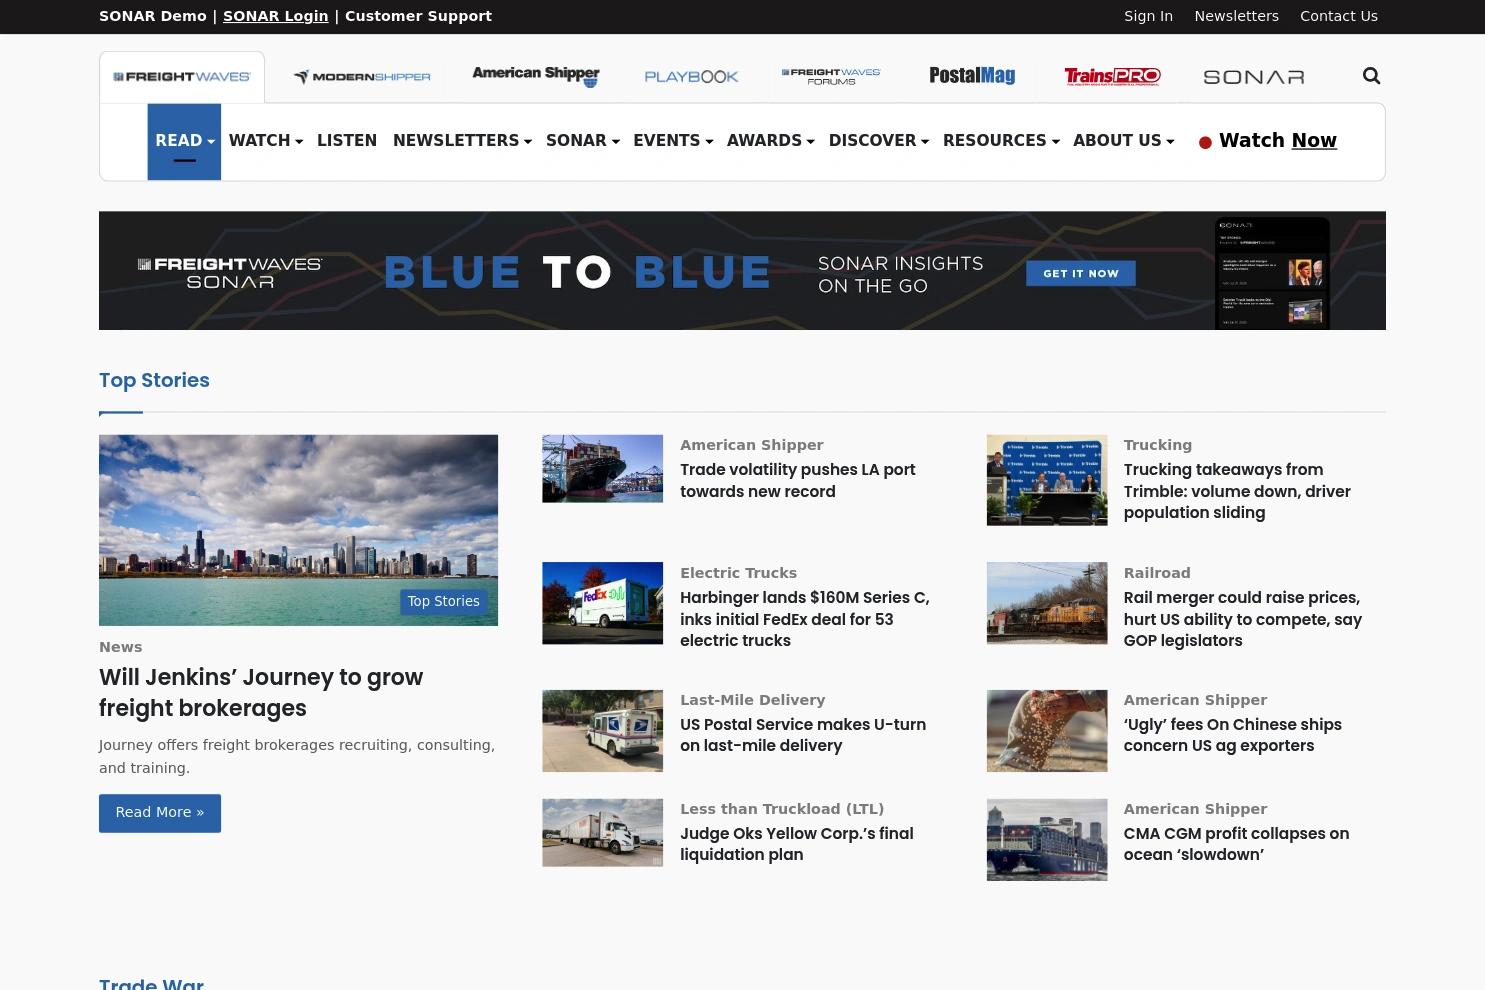Open the Playbook logo link
Screen dimensions: 1485x990
[x=691, y=77]
